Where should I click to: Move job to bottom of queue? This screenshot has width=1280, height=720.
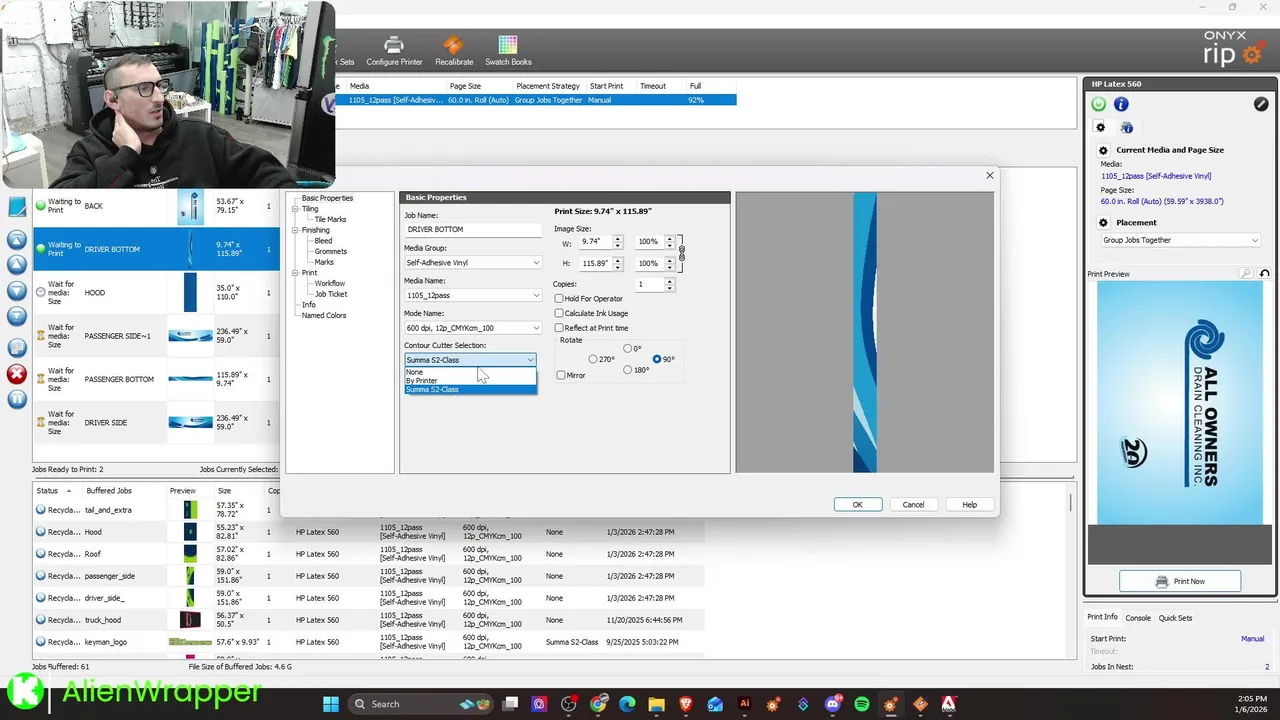pos(17,316)
